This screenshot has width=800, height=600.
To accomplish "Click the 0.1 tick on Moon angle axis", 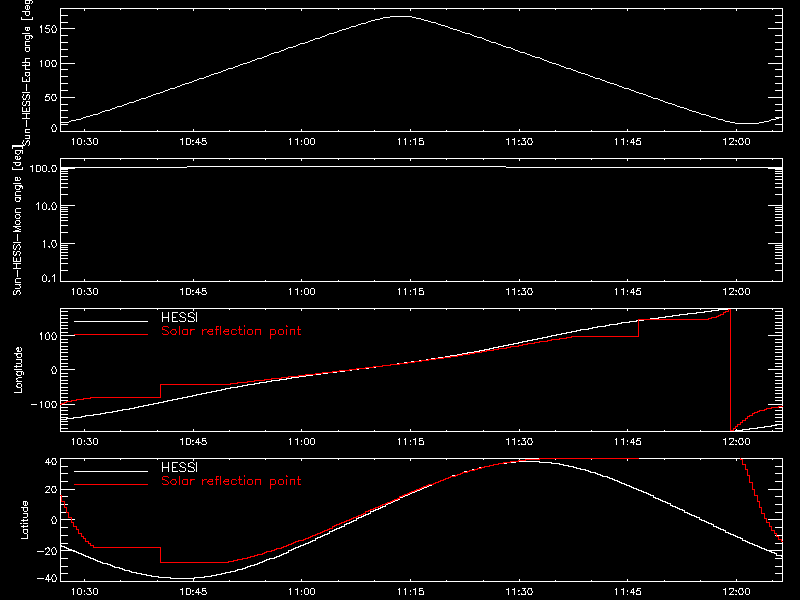I will 49,278.
